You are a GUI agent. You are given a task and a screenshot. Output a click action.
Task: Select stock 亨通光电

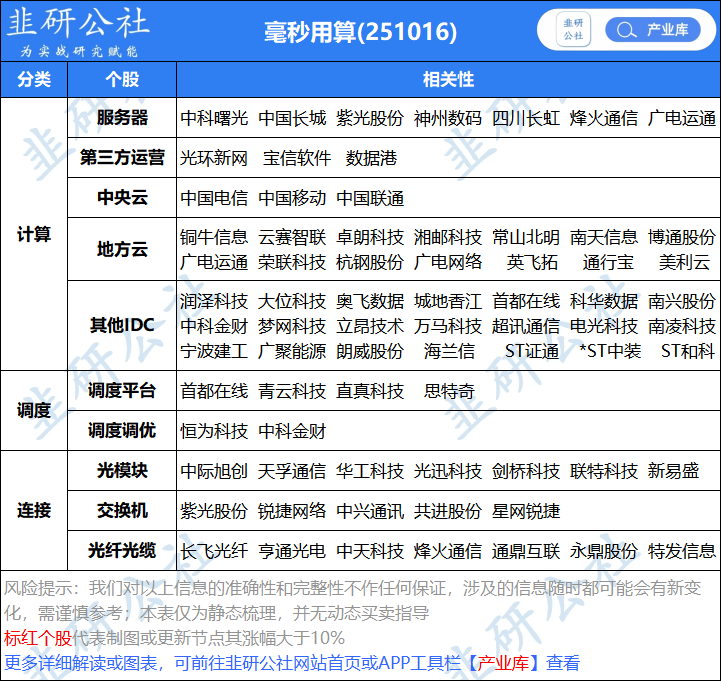pos(292,551)
